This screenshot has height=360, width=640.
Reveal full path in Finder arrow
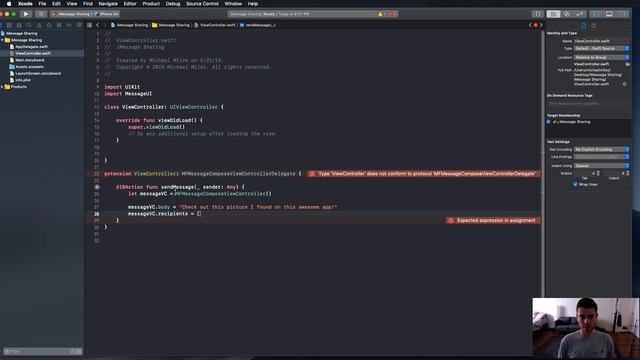624,84
